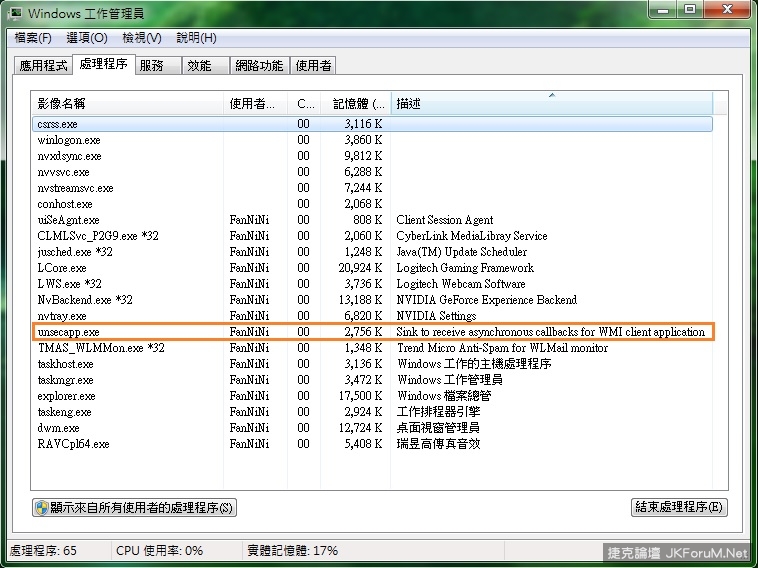Switch to the 使用者 tab
This screenshot has width=758, height=568.
click(313, 66)
